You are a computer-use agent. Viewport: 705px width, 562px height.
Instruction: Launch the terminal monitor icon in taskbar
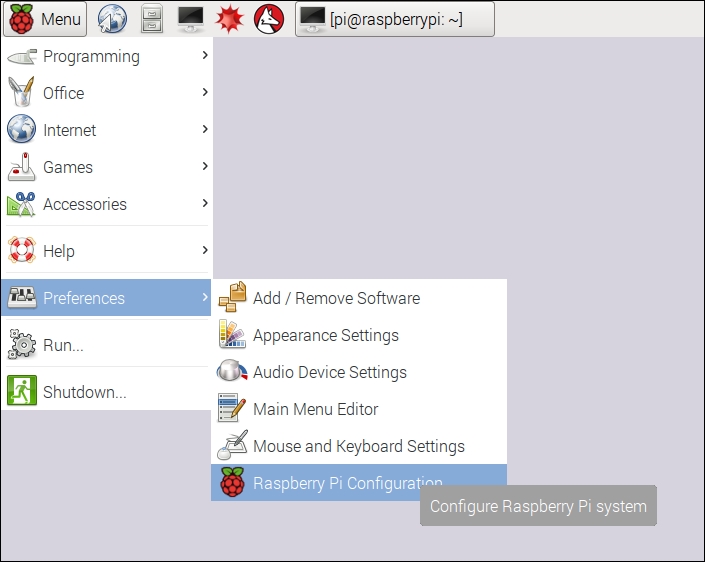(x=191, y=19)
